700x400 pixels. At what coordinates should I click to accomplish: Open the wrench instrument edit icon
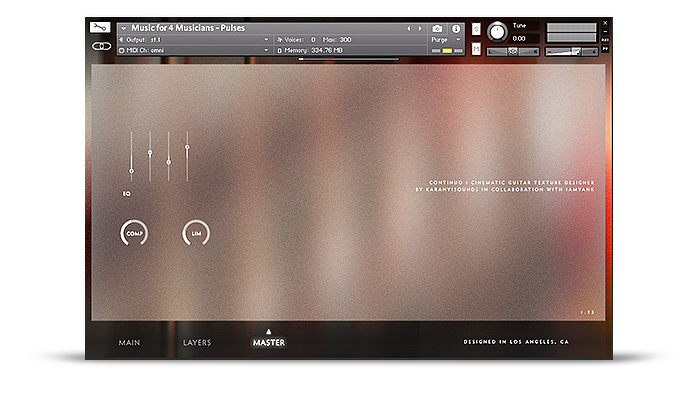point(100,27)
